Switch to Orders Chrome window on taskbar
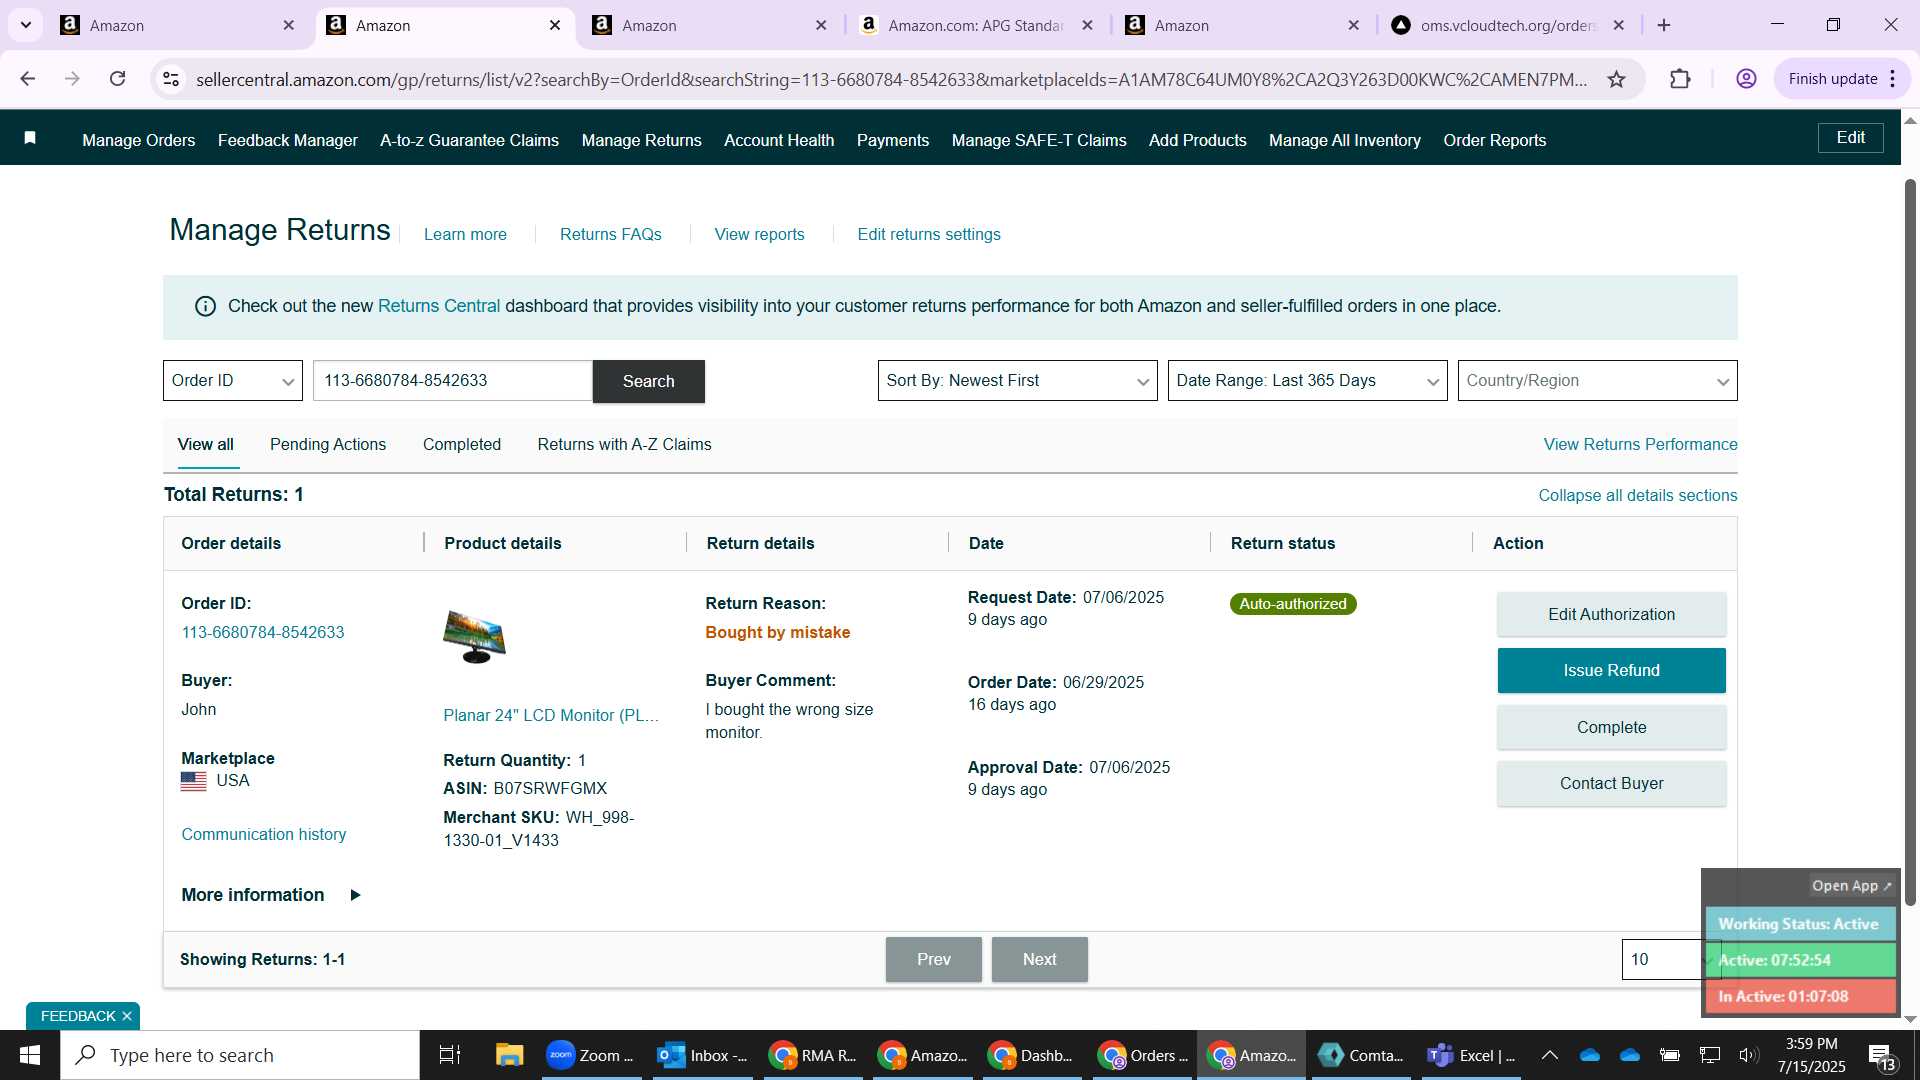This screenshot has height=1080, width=1920. coord(1142,1055)
